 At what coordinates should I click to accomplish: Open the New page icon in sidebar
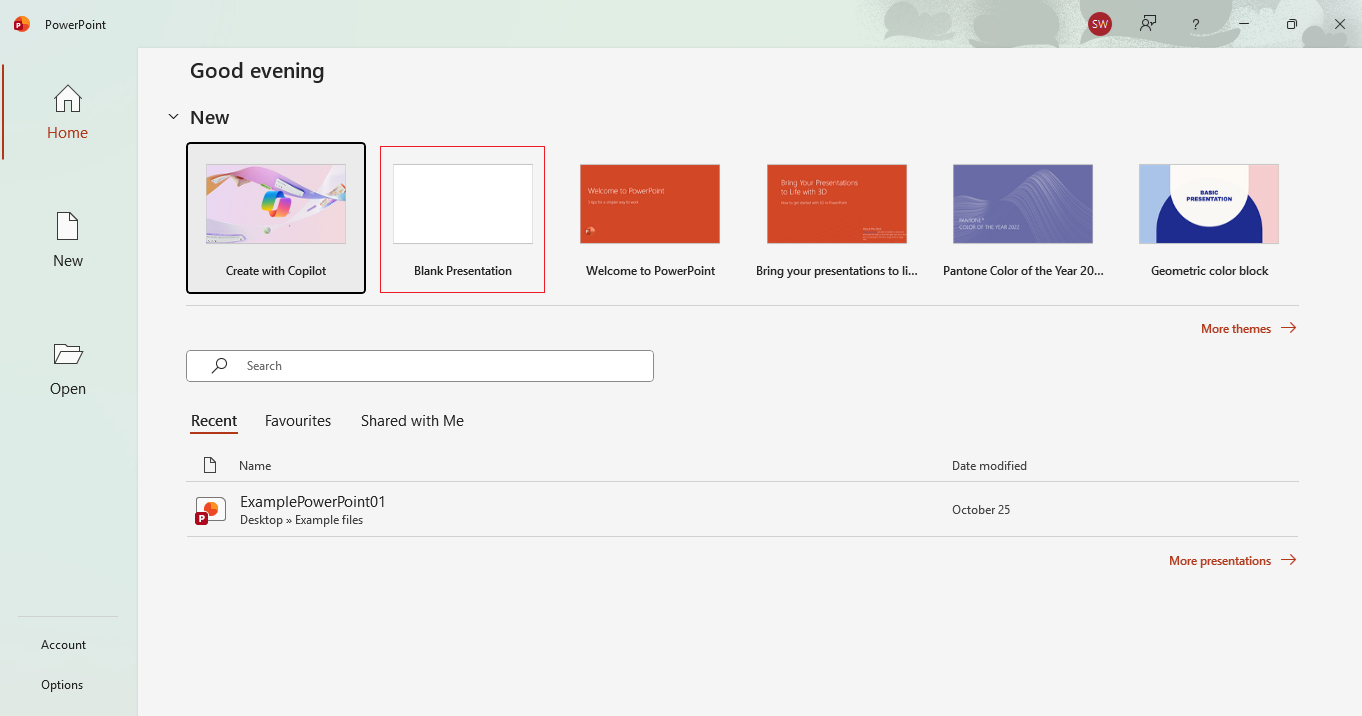pos(68,227)
